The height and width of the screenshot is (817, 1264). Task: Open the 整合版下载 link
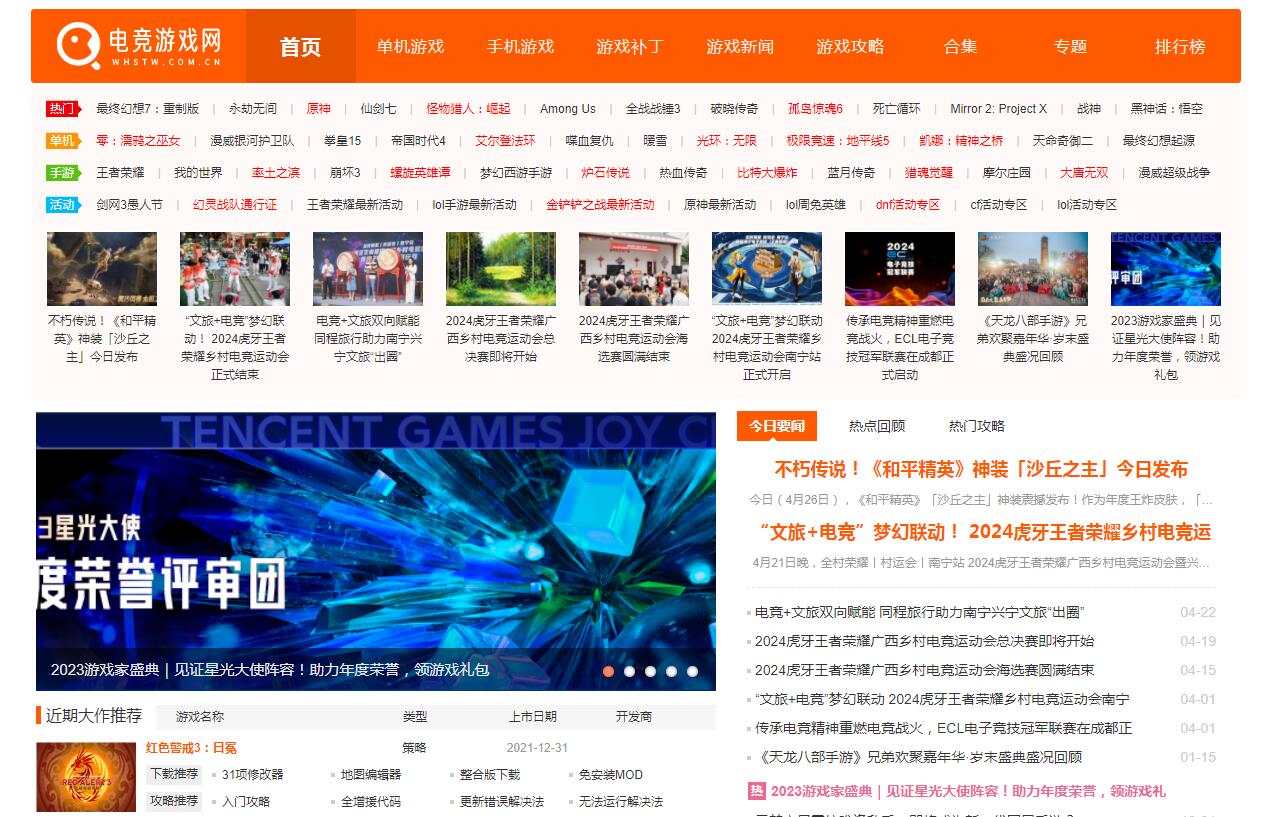point(490,774)
